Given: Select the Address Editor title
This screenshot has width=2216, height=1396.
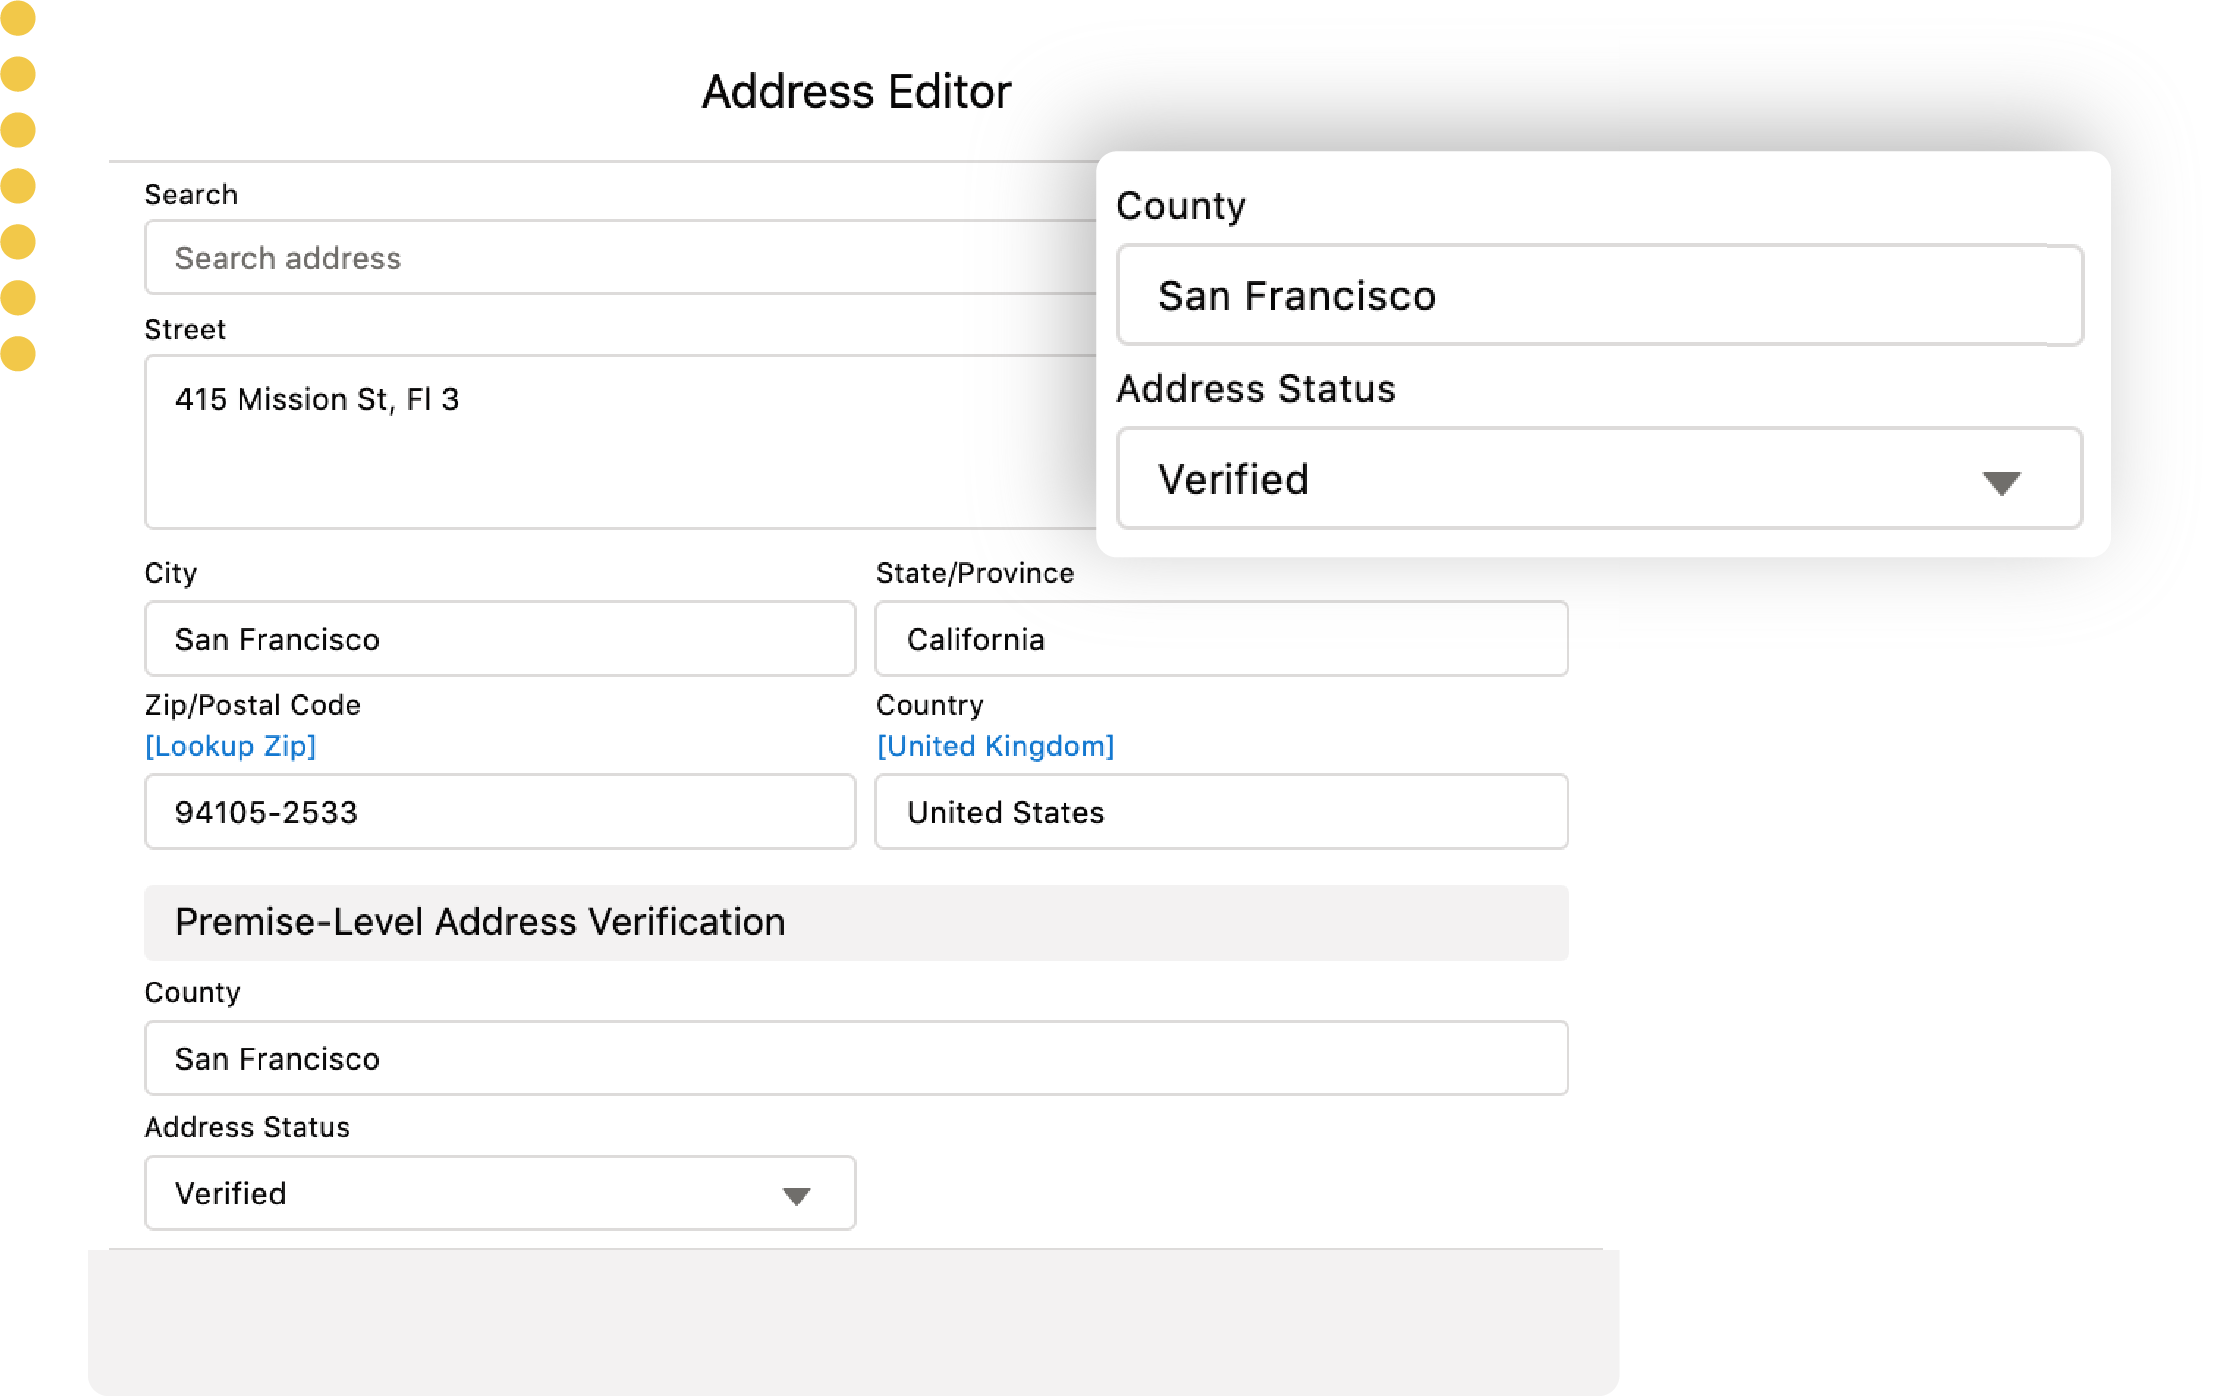Looking at the screenshot, I should 856,90.
